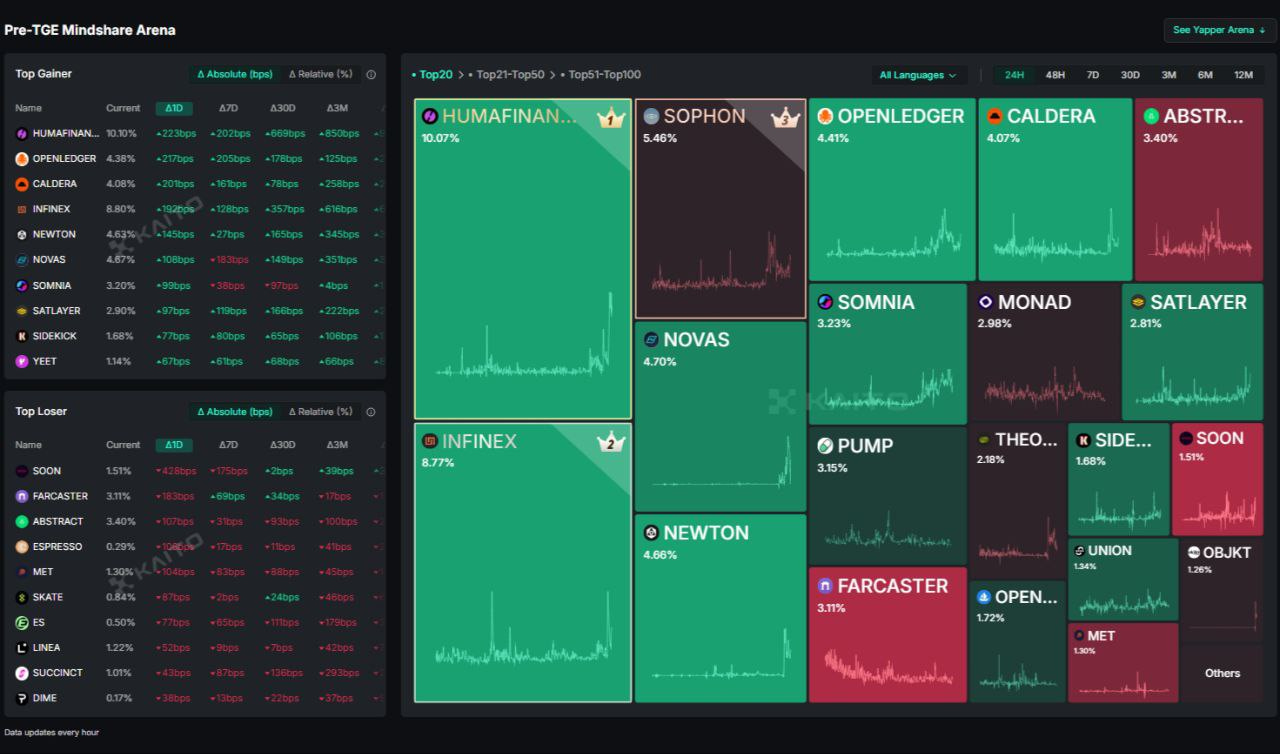Switch Top Loser to Relative (%)

coord(320,411)
